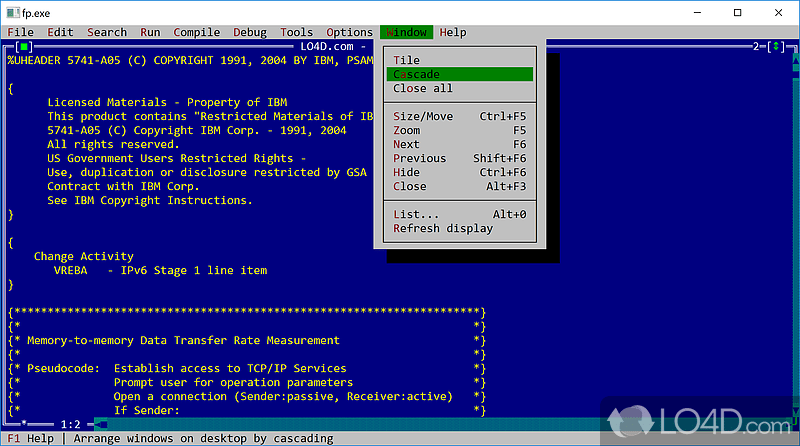Choose Previous Shift+F6 menu entry
The width and height of the screenshot is (800, 446).
pyautogui.click(x=460, y=159)
